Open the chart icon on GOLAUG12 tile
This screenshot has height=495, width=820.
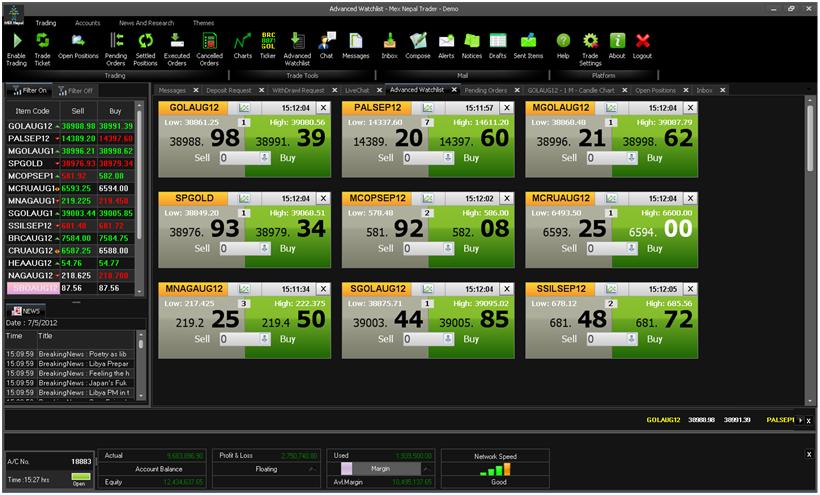(x=244, y=107)
